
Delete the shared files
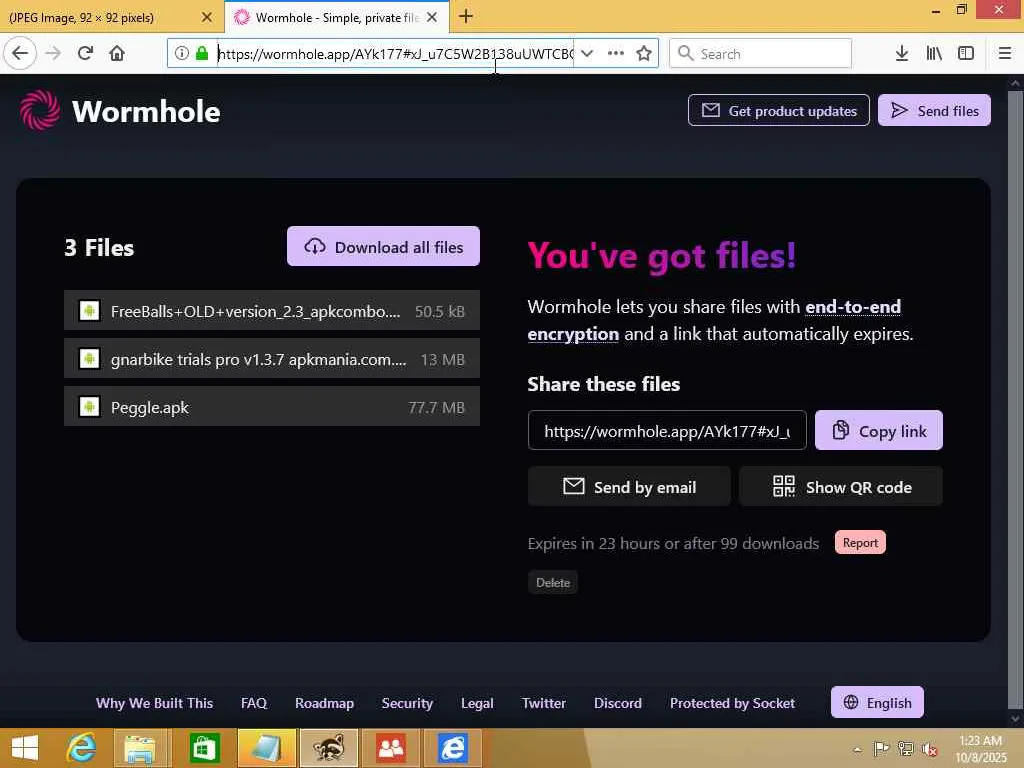coord(552,583)
